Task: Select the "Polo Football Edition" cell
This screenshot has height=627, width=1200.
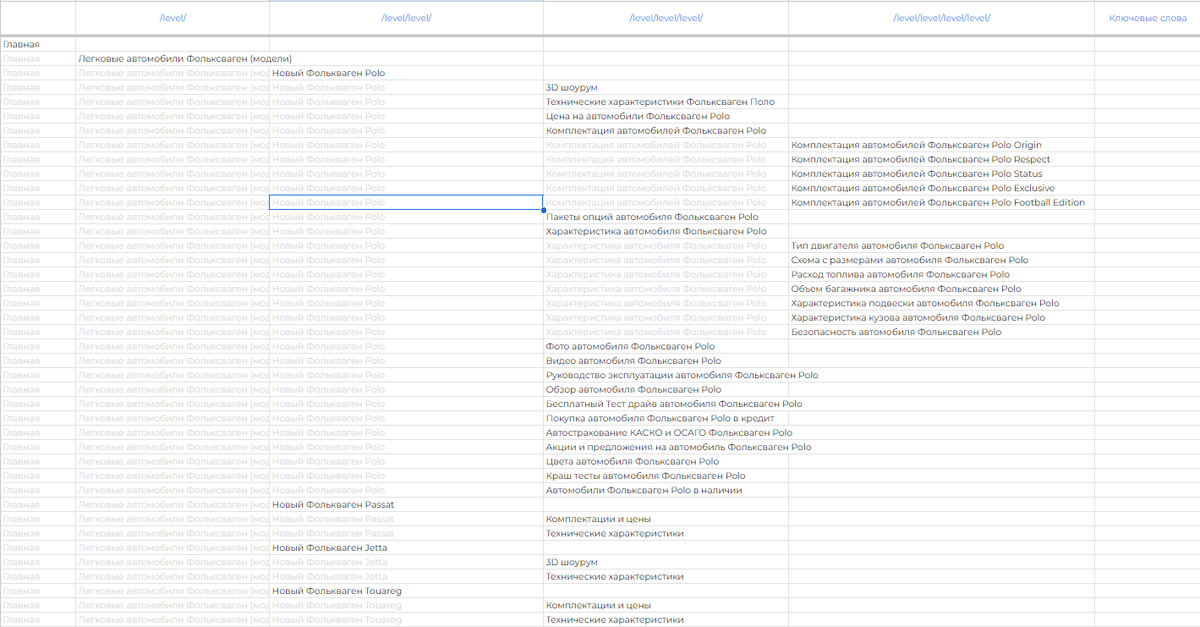Action: click(941, 203)
